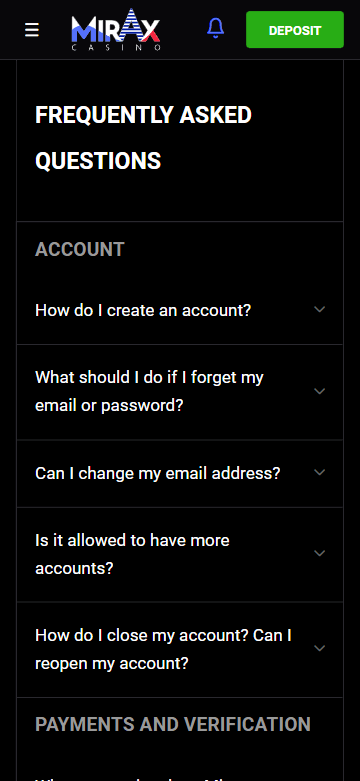Open the hamburger navigation menu
The width and height of the screenshot is (360, 781).
click(x=32, y=30)
